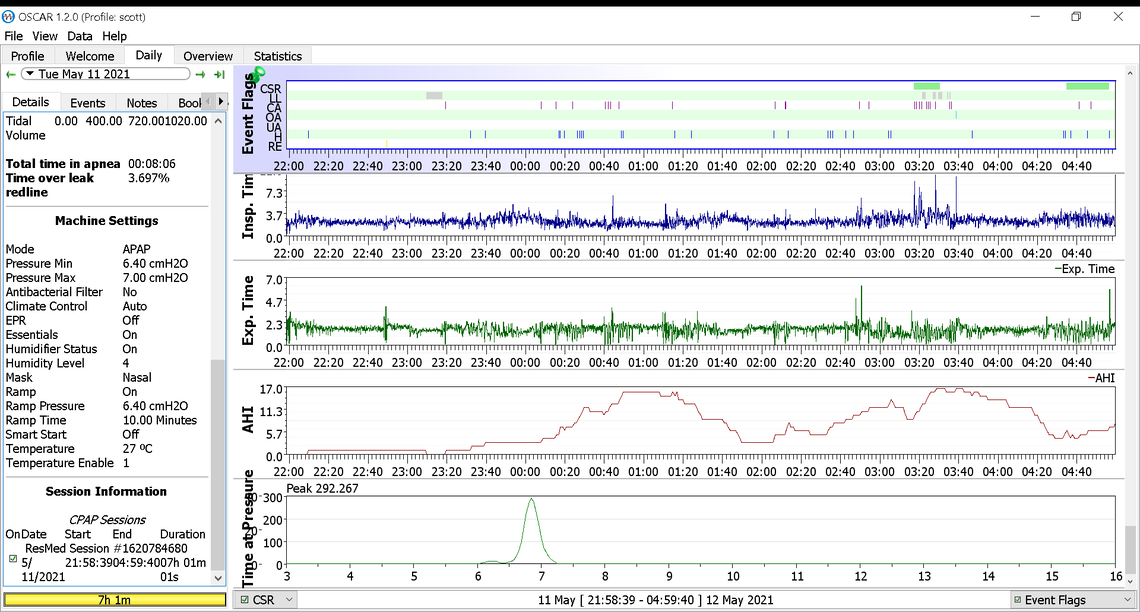Go to the previous day using the green left arrow
The height and width of the screenshot is (612, 1140).
(x=10, y=74)
